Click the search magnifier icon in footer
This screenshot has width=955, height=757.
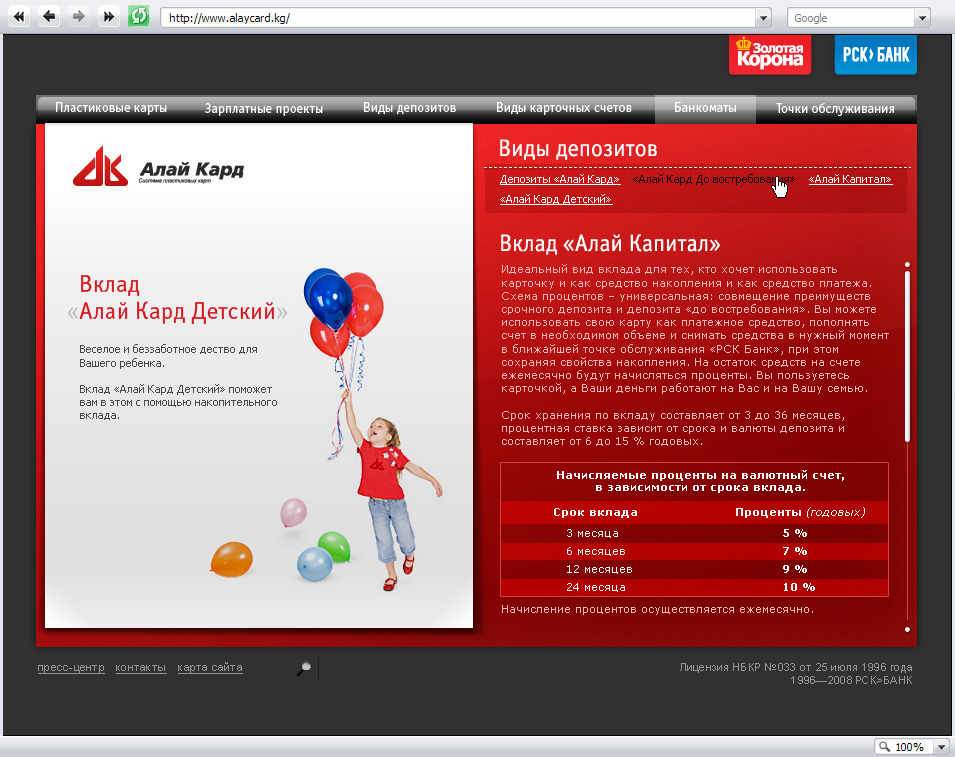click(x=304, y=668)
